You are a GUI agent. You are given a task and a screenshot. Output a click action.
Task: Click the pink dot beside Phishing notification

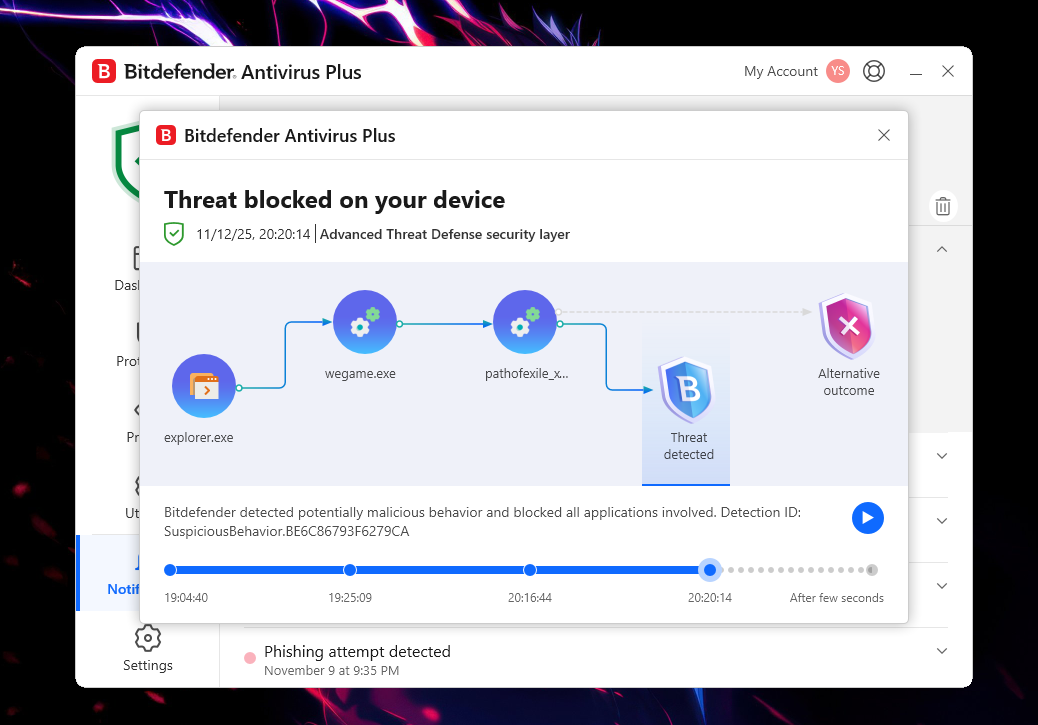250,657
